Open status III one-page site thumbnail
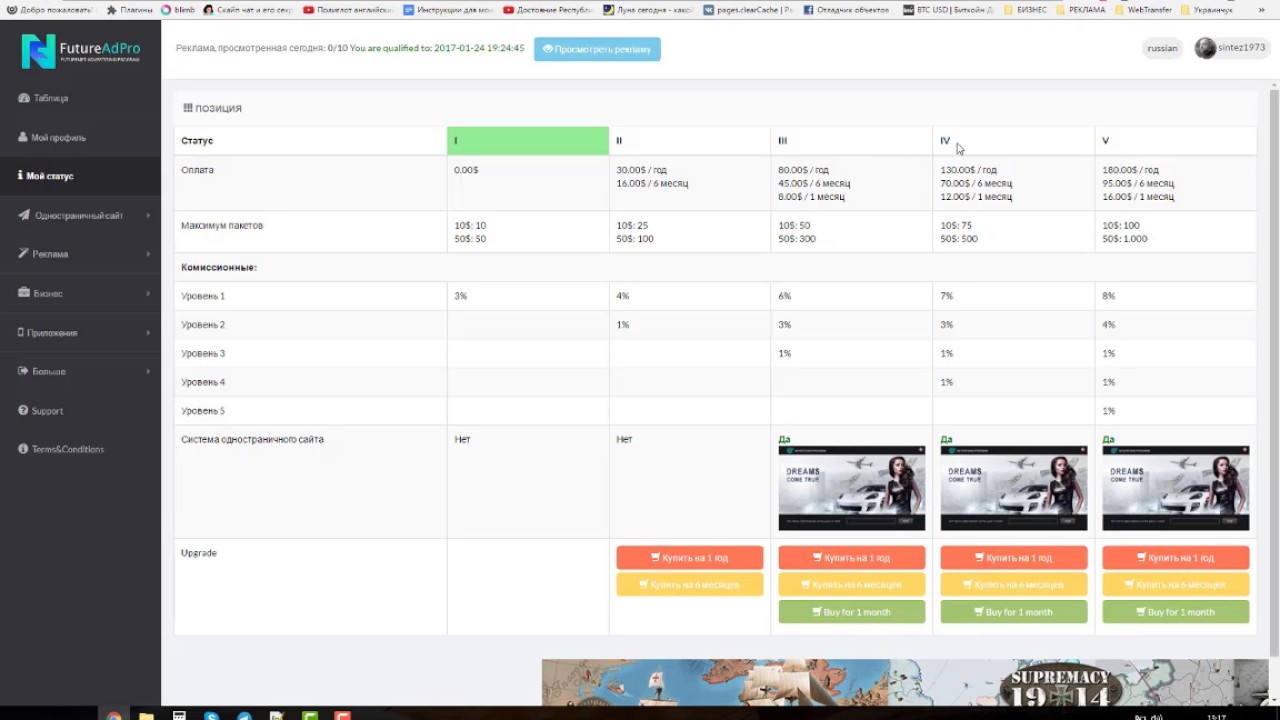 [852, 488]
